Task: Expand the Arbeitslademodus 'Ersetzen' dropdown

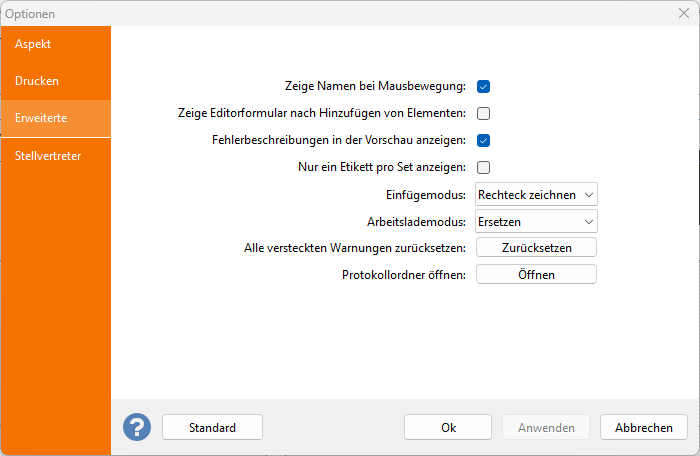Action: click(536, 221)
